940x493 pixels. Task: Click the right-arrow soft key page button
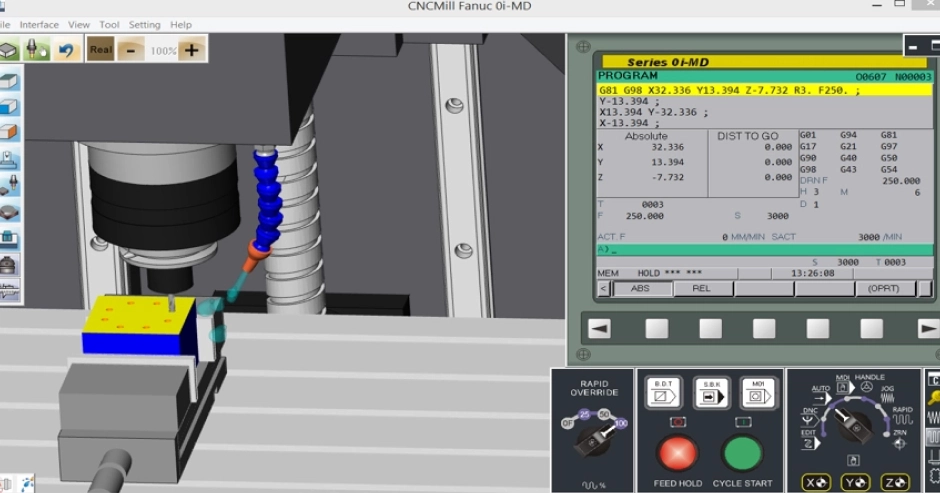coord(928,328)
